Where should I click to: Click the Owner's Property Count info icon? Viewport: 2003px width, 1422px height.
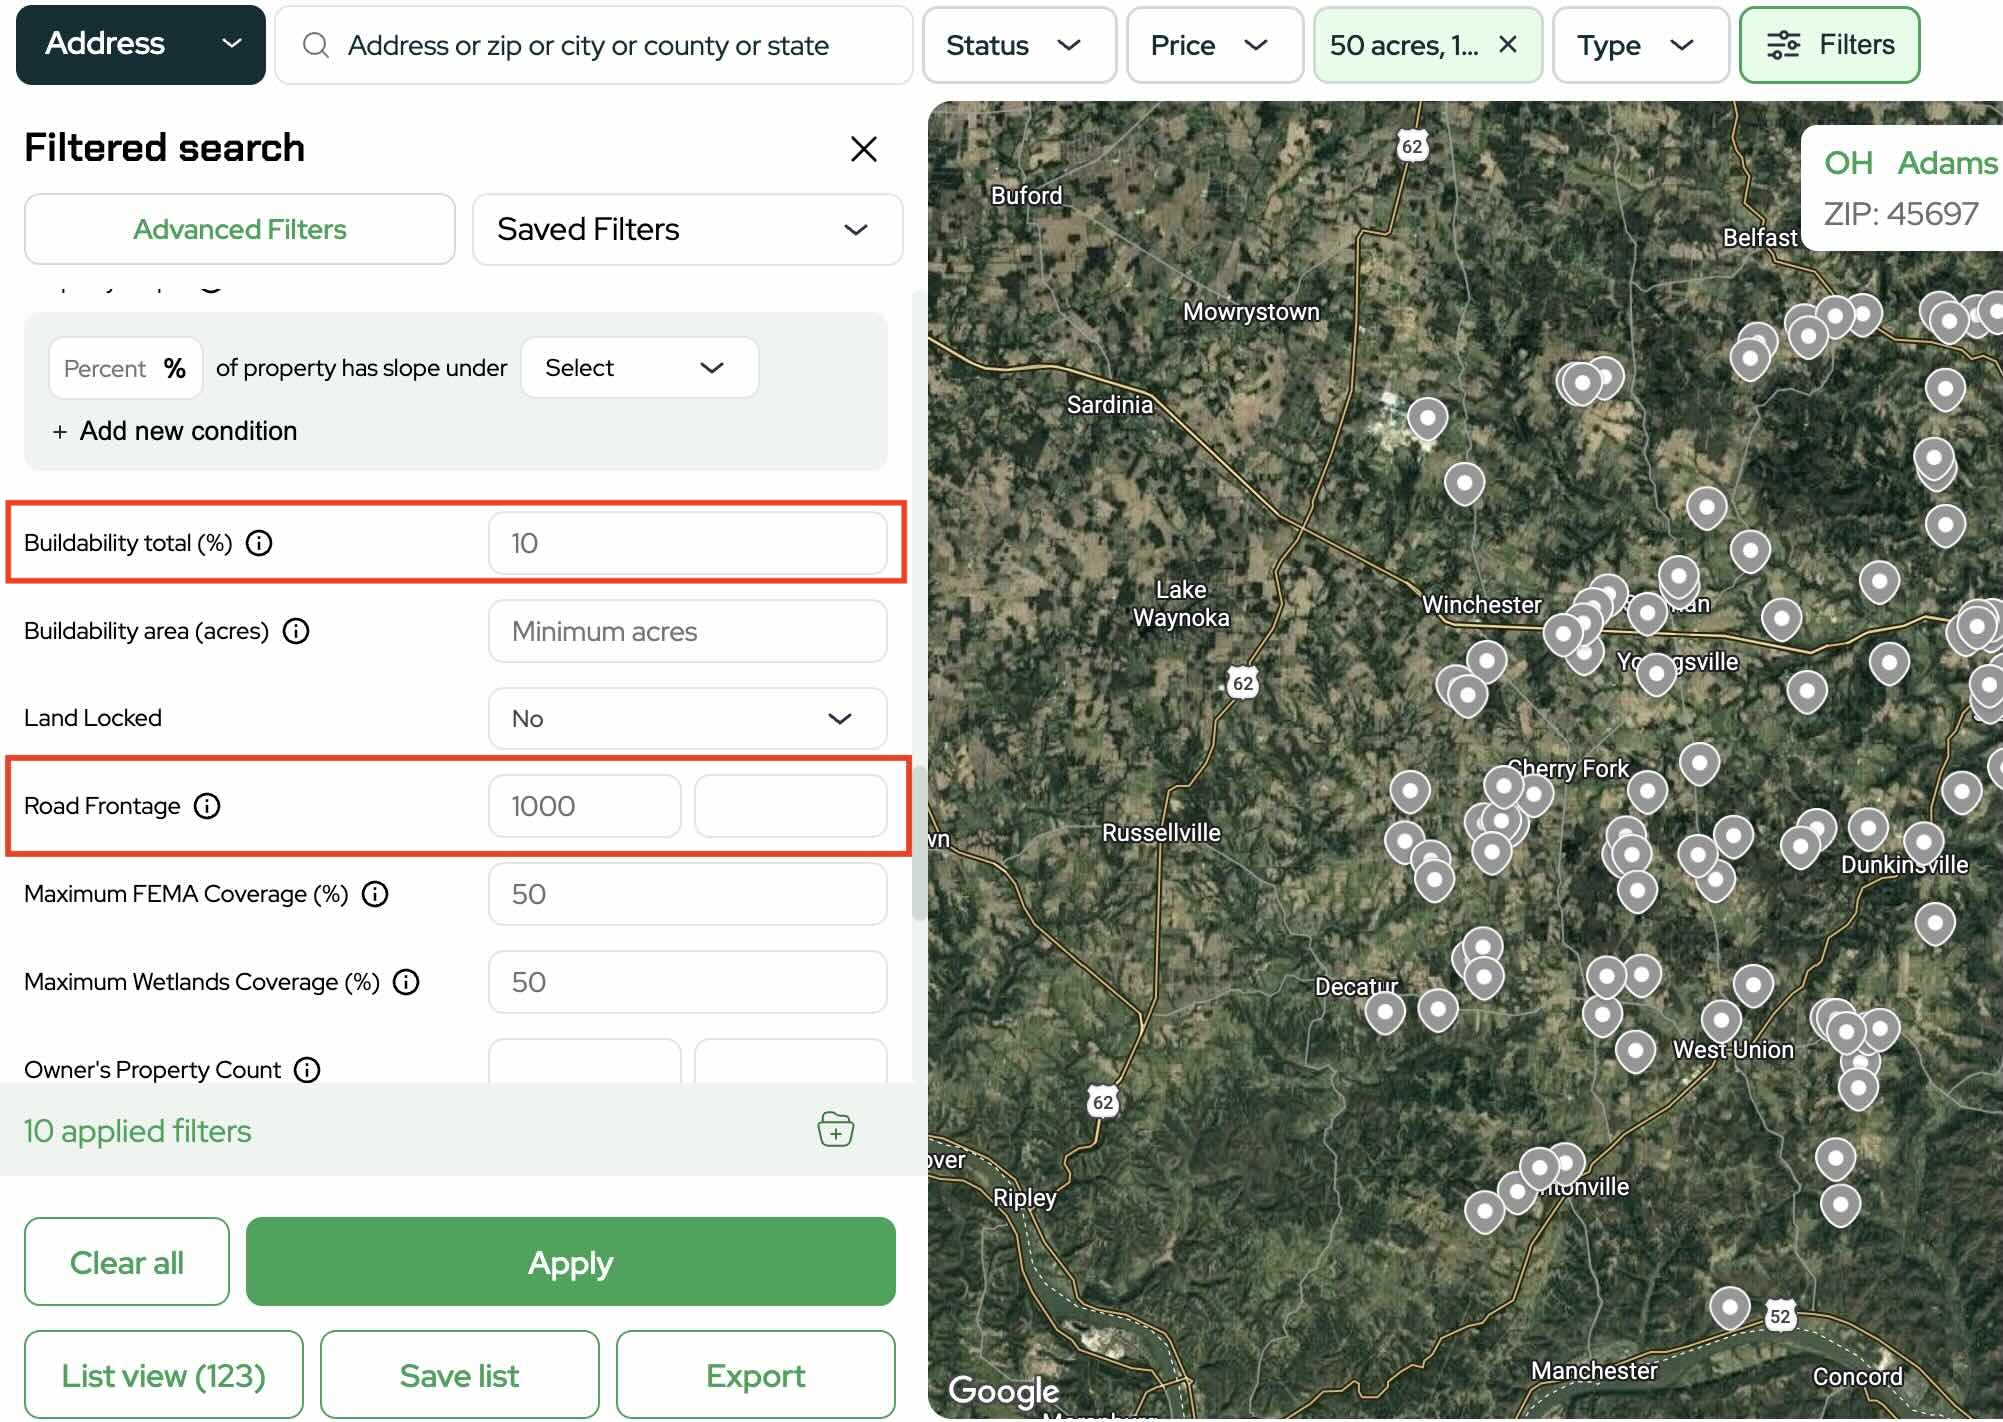307,1069
